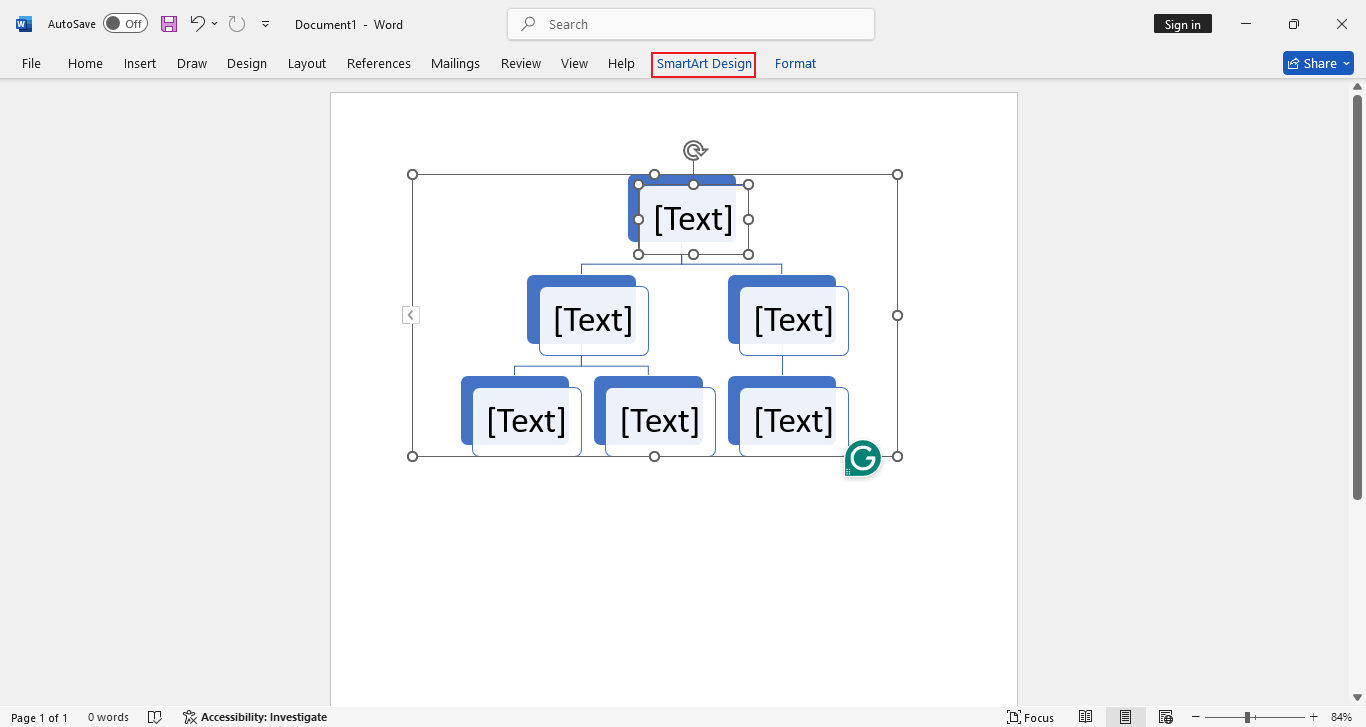Click the Sign in button

(1182, 23)
